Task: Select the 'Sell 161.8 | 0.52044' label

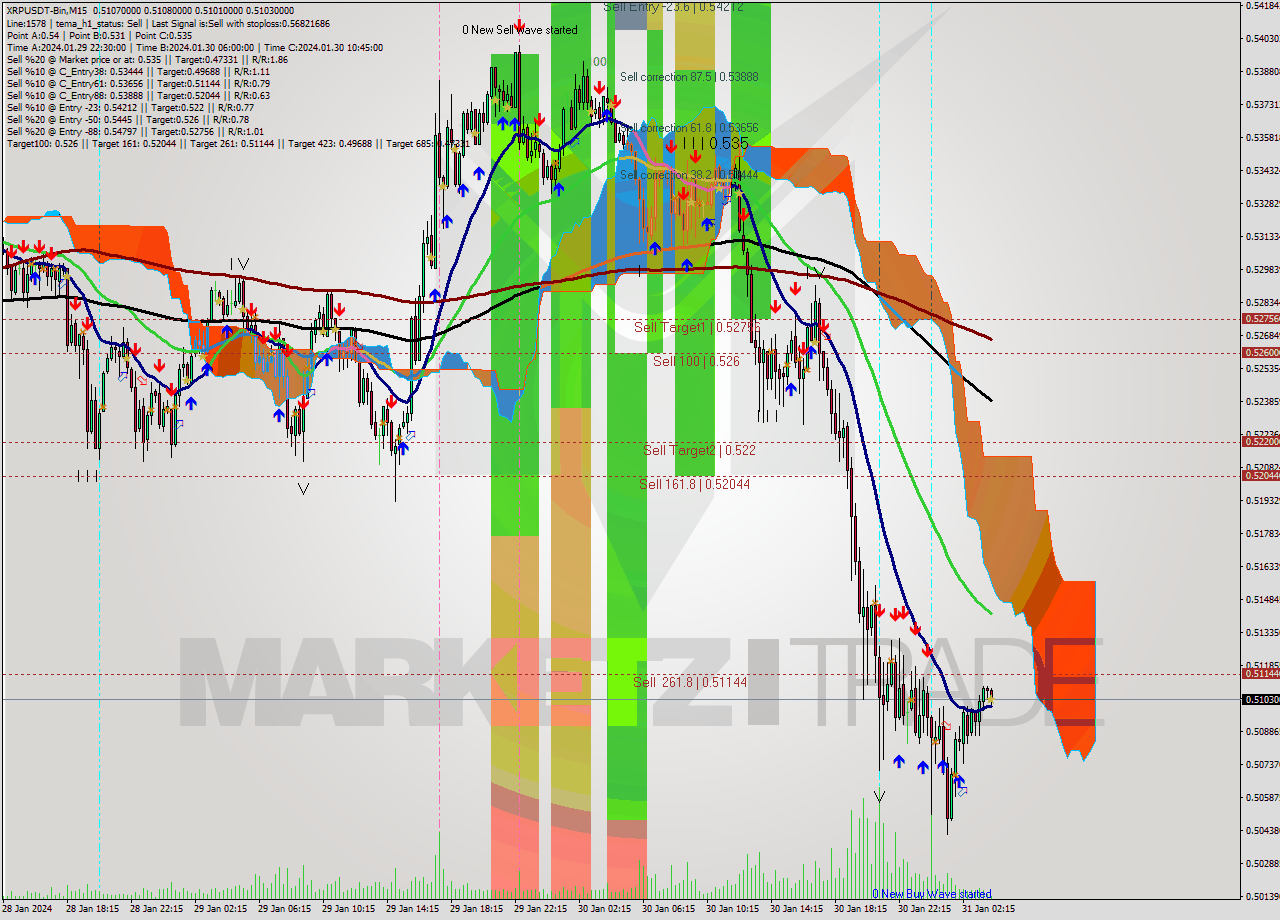Action: pos(694,483)
